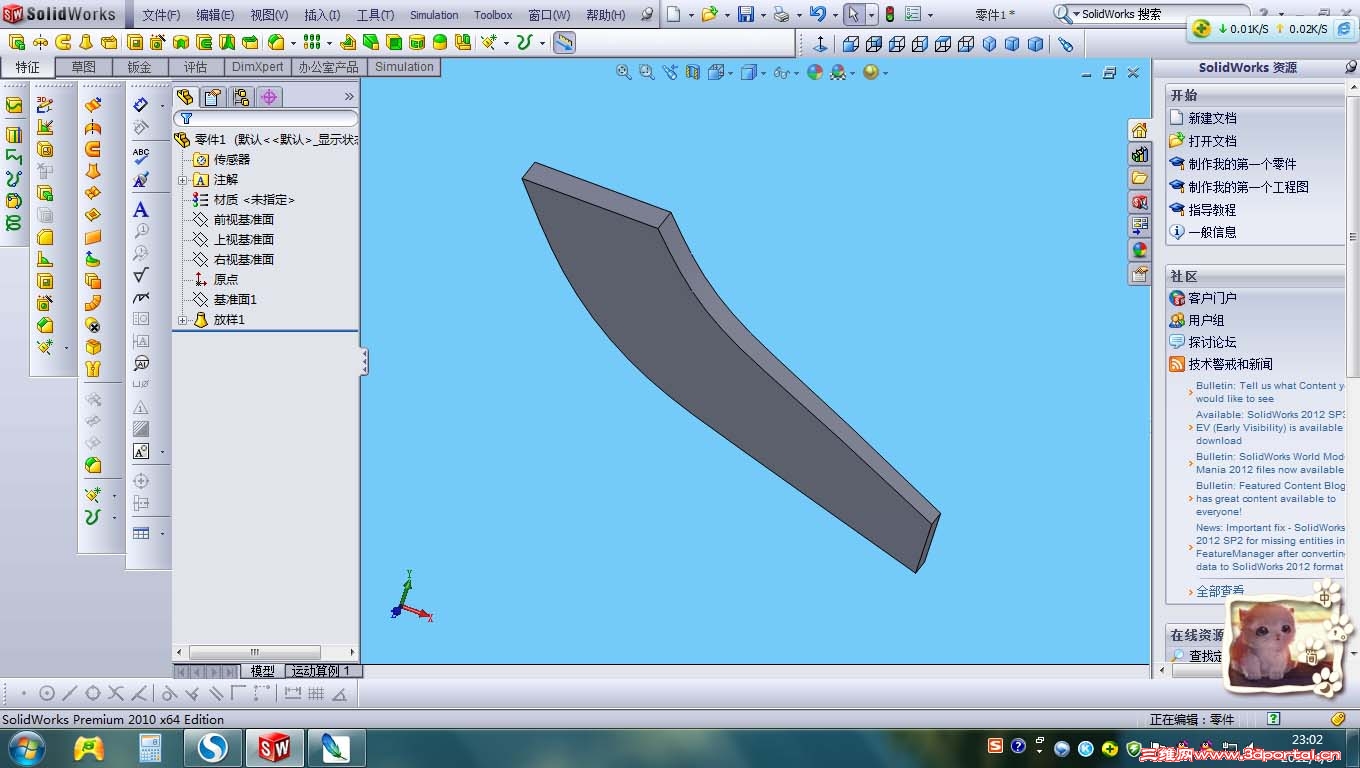Open the Undo history dropdown arrow
Viewport: 1360px width, 768px height.
click(x=835, y=15)
